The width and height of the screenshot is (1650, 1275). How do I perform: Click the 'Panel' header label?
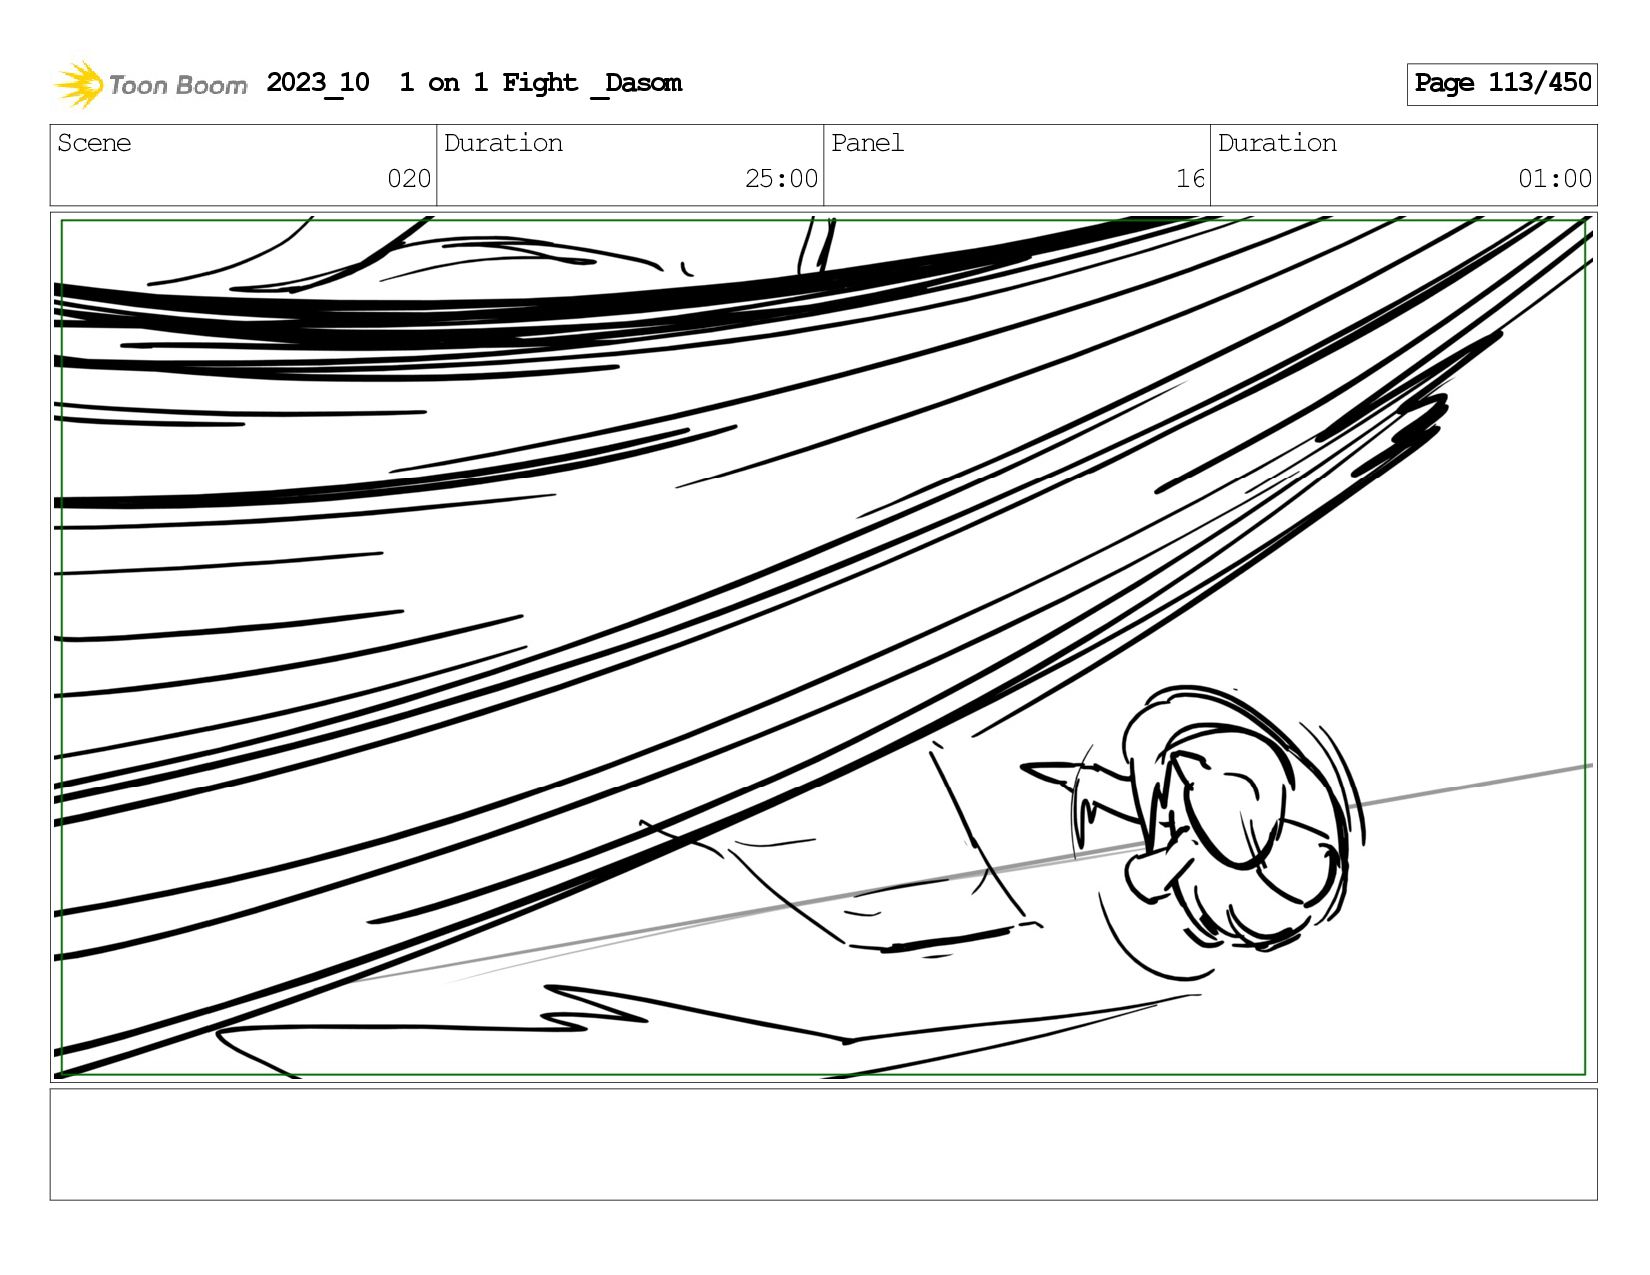click(x=867, y=143)
